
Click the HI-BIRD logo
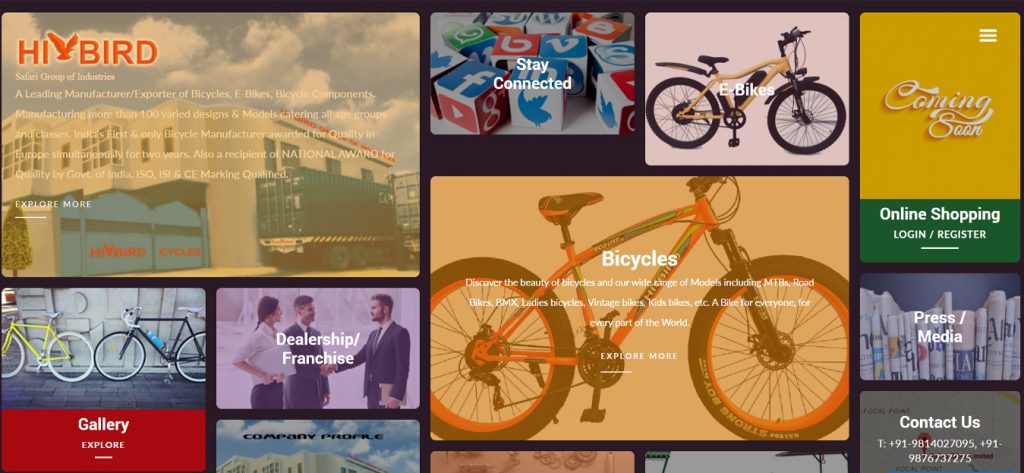[x=88, y=50]
